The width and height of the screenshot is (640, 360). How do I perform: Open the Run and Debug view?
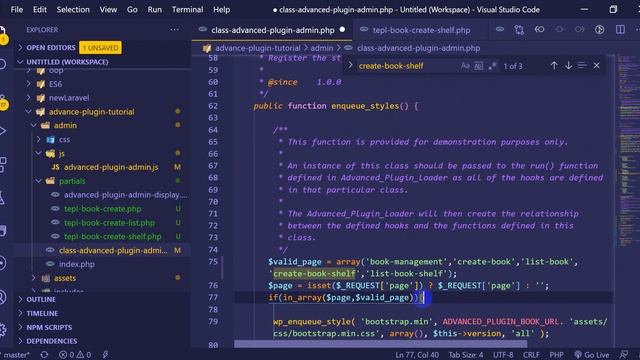click(2, 131)
